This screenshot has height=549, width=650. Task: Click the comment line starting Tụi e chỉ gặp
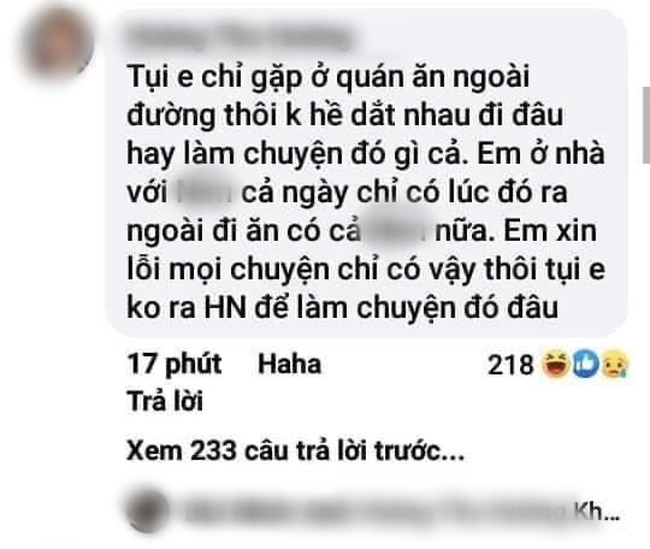coord(328,77)
